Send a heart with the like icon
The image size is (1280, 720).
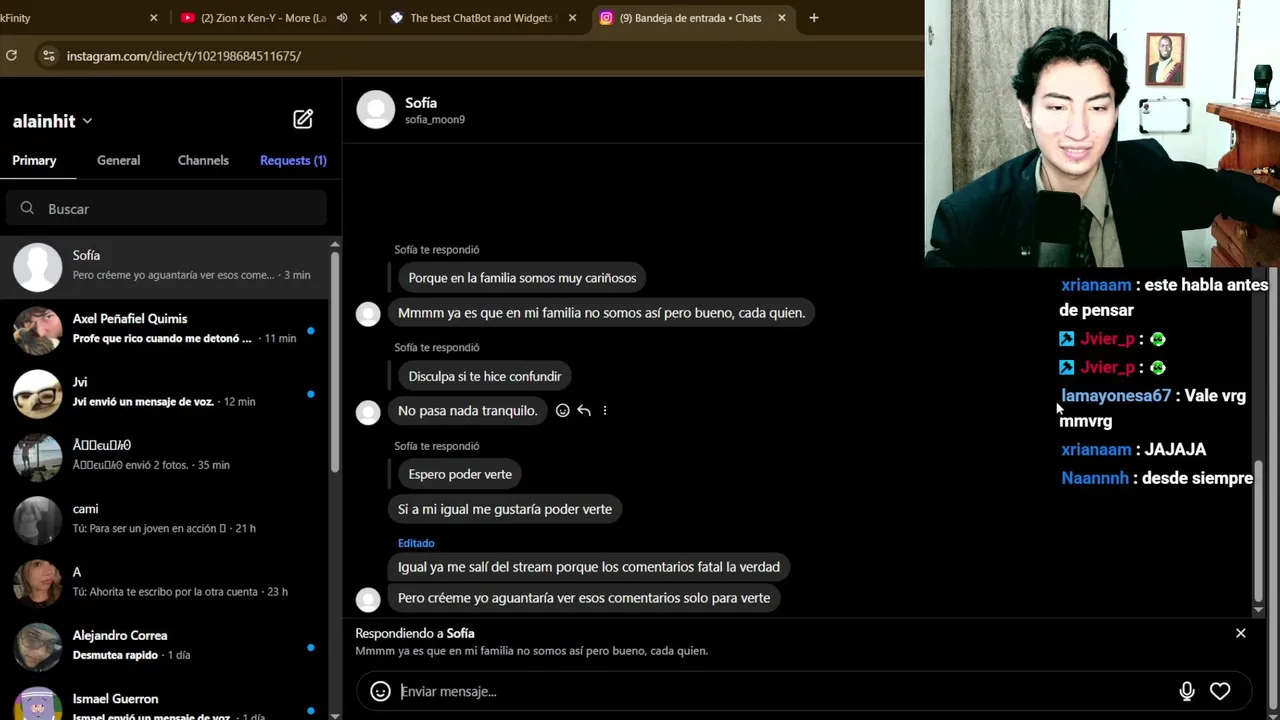pos(1220,691)
